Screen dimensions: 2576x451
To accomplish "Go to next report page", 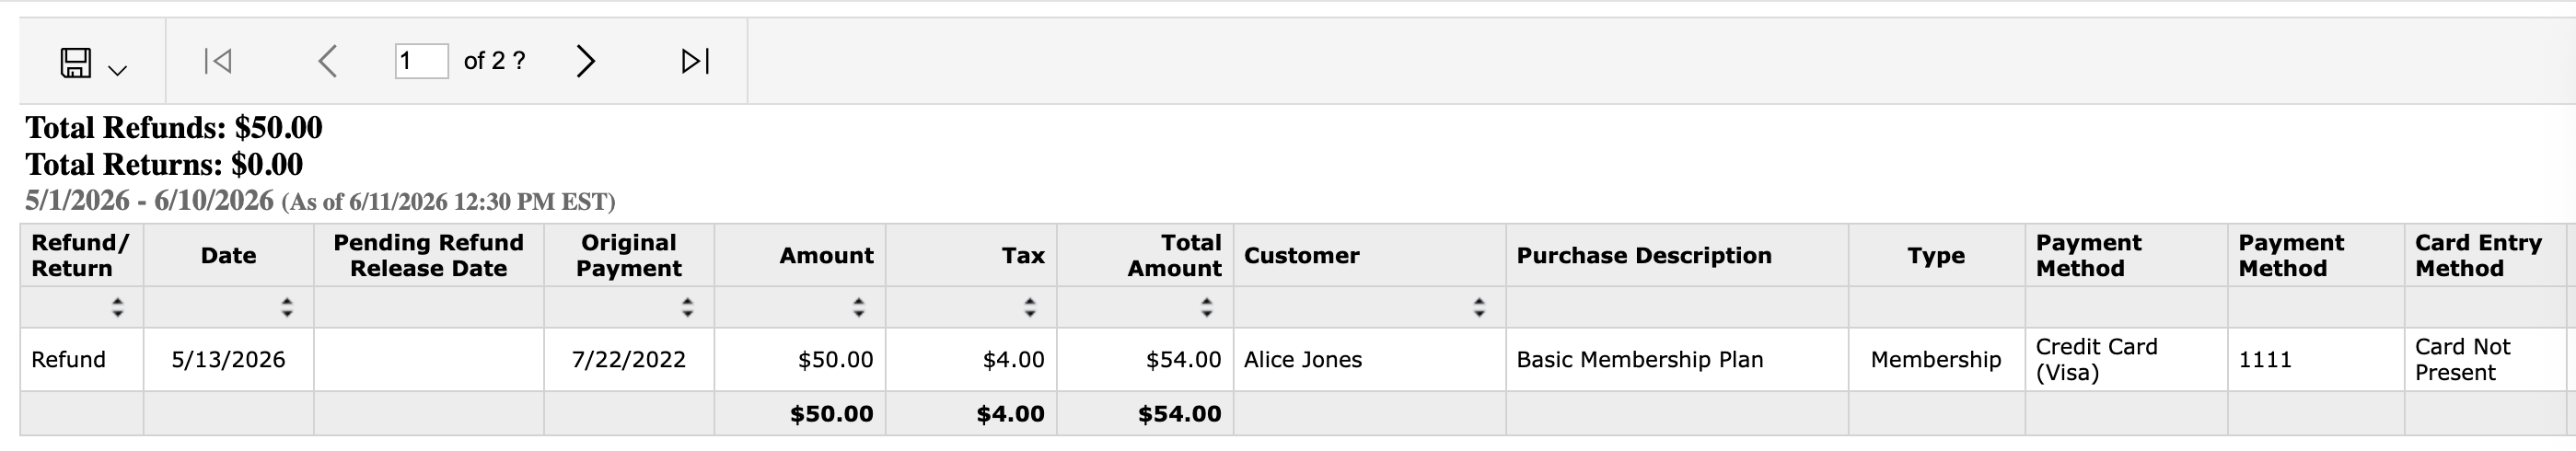I will point(585,61).
